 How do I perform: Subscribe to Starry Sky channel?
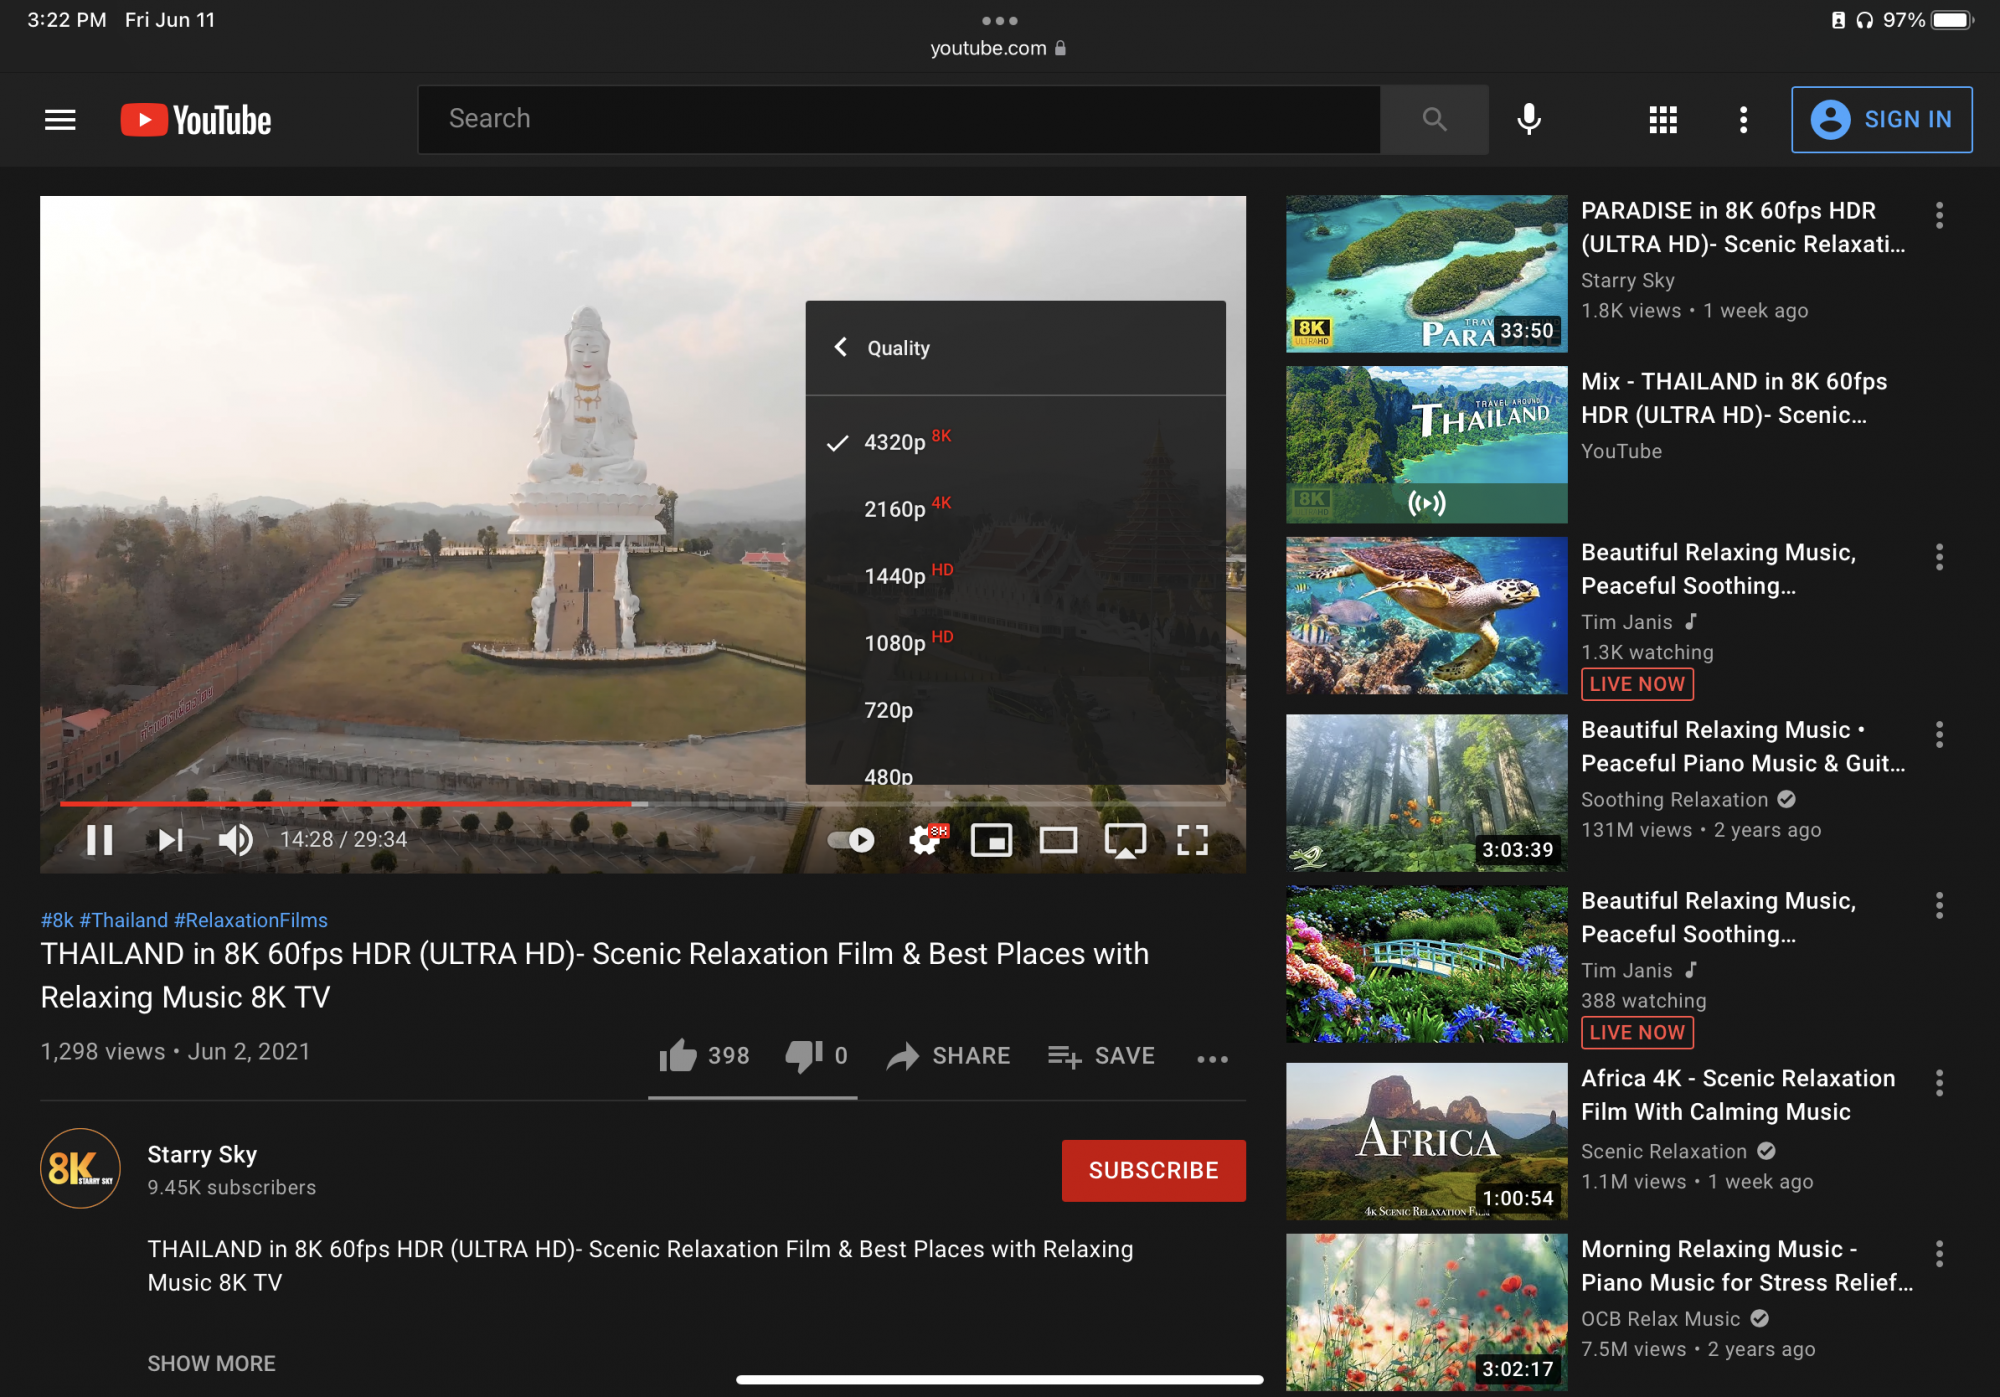[1153, 1170]
